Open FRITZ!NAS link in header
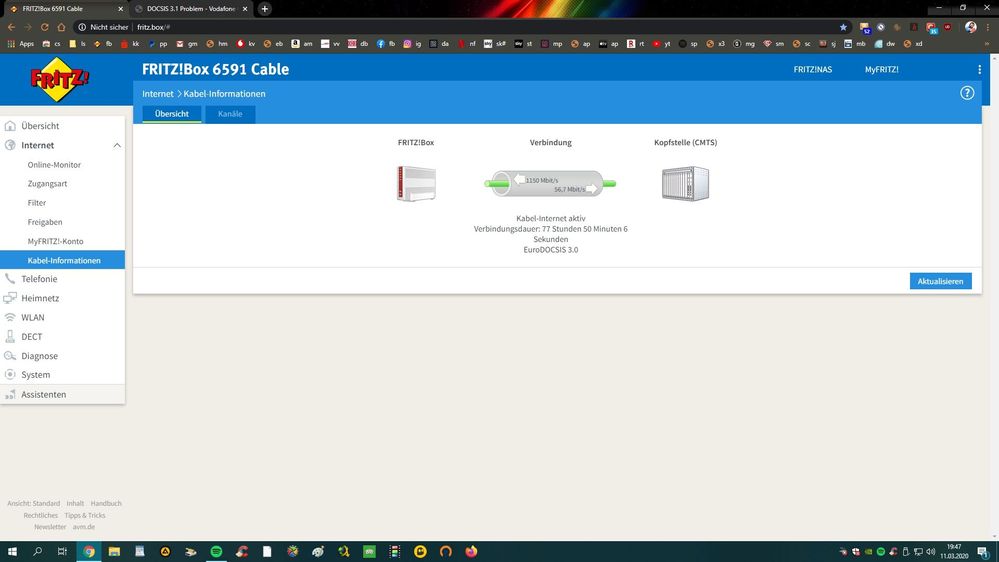 pyautogui.click(x=812, y=69)
